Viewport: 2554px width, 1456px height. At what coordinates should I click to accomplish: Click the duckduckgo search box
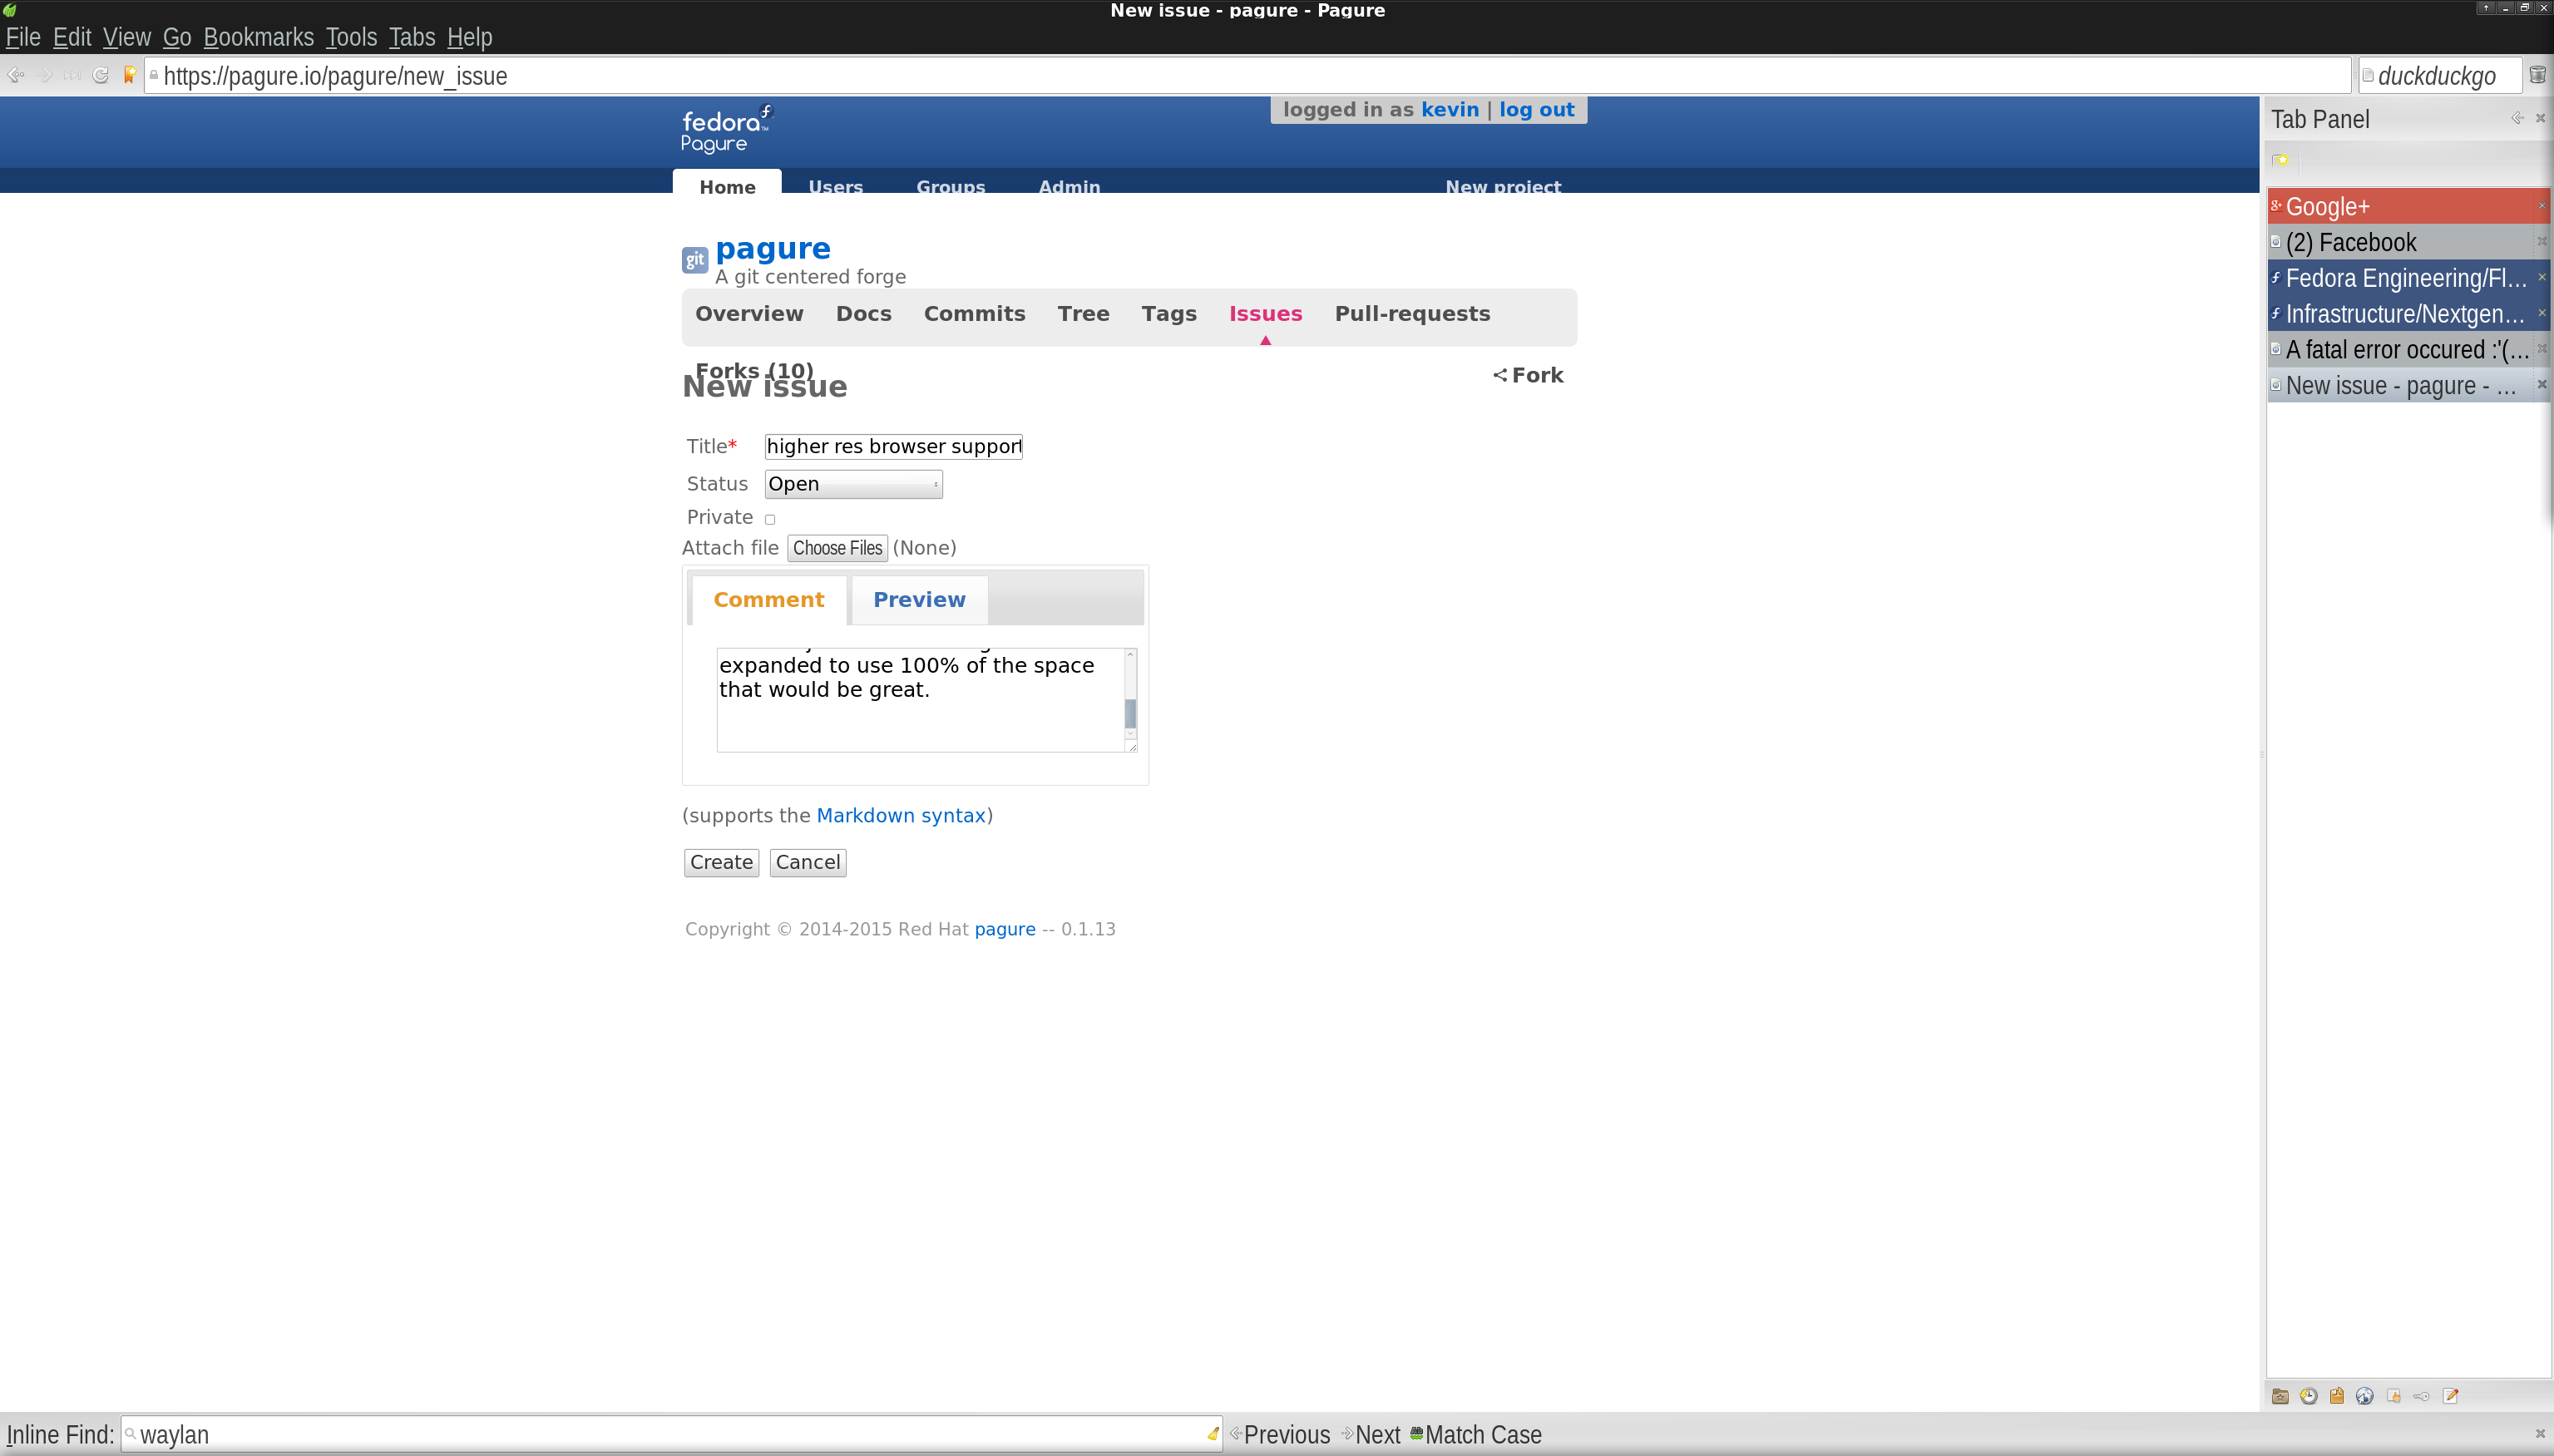2440,75
